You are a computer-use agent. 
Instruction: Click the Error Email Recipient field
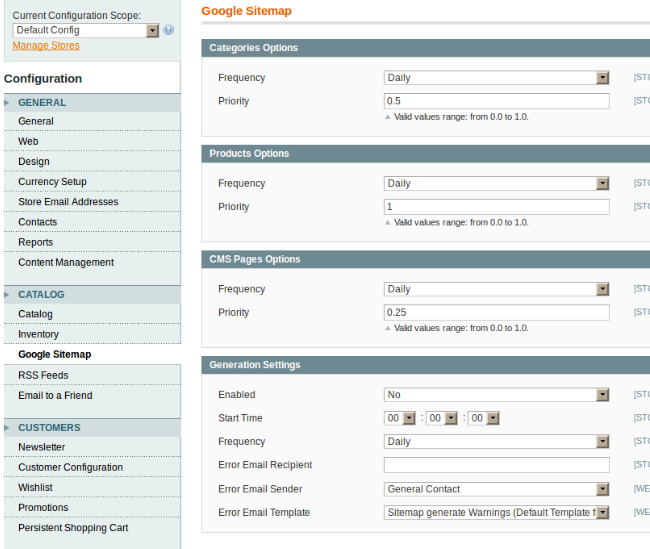coord(497,465)
